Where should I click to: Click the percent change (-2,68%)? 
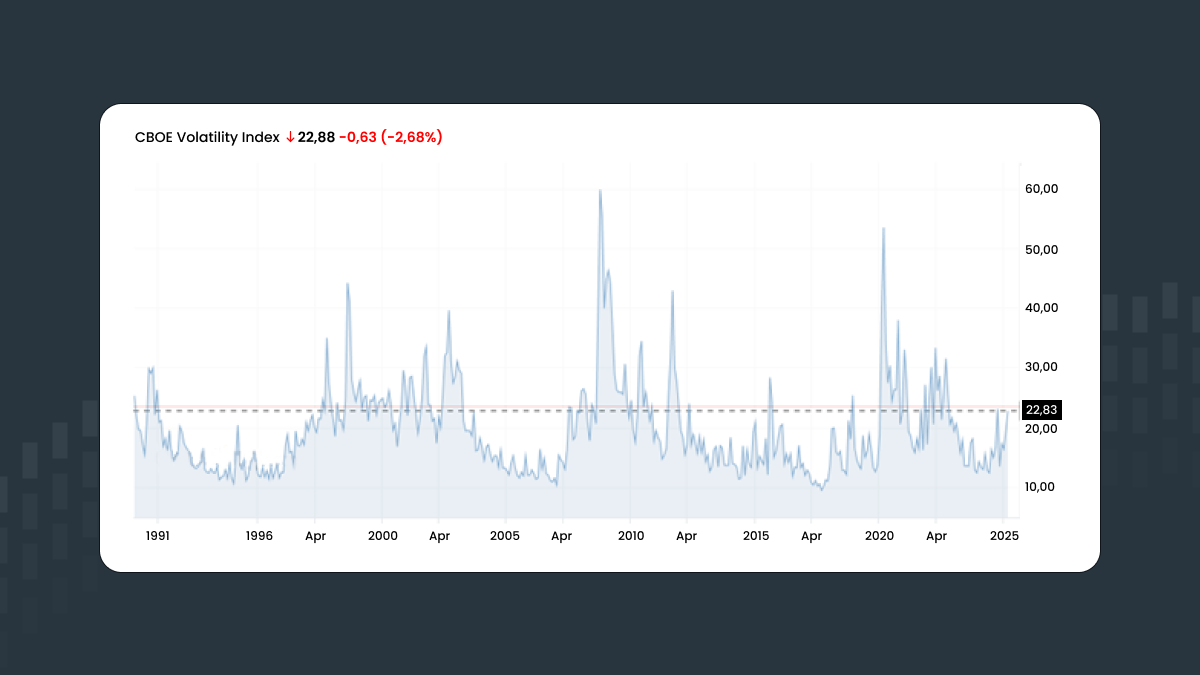click(412, 137)
